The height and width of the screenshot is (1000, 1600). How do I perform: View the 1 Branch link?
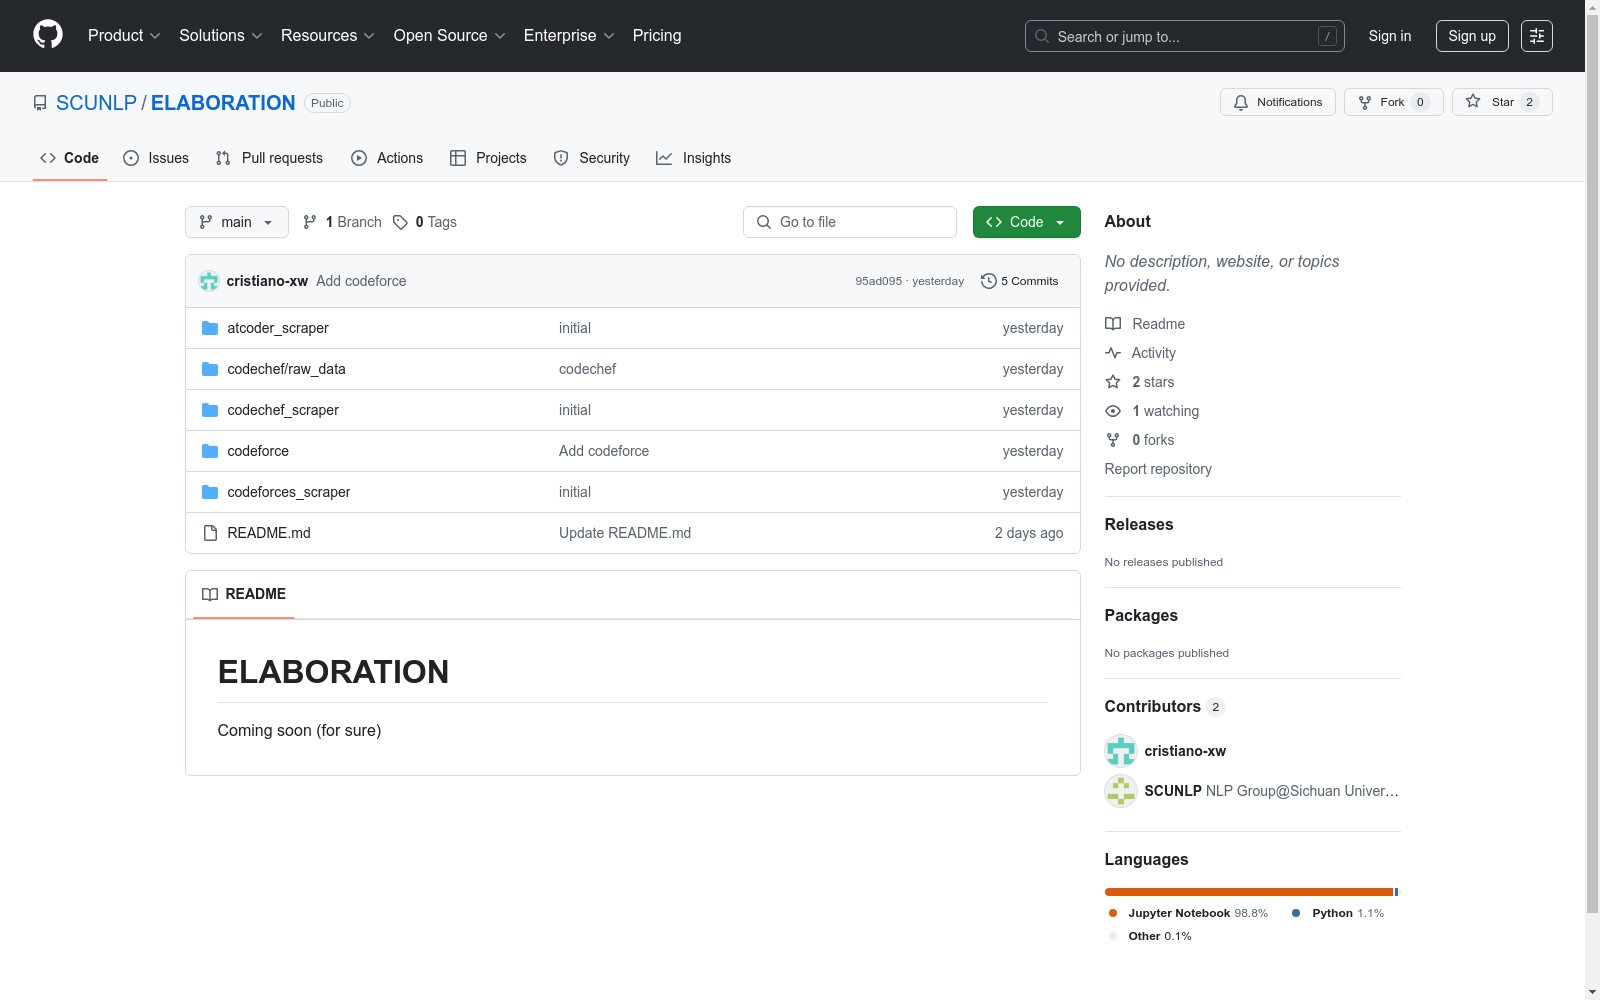[x=342, y=222]
